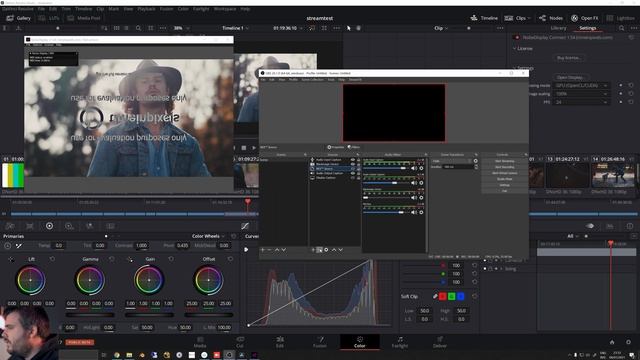Click the color bars clip thumbnail
640x360 pixels.
coord(13,176)
